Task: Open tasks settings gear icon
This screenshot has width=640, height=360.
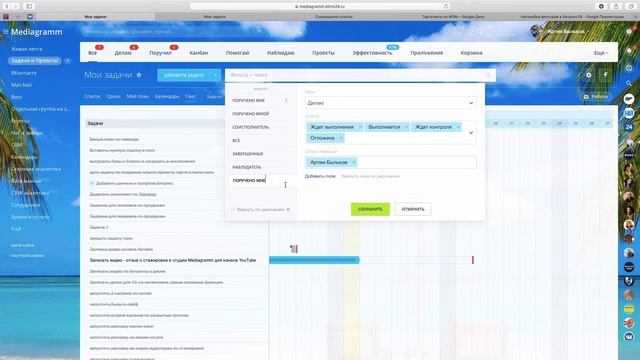Action: 589,75
